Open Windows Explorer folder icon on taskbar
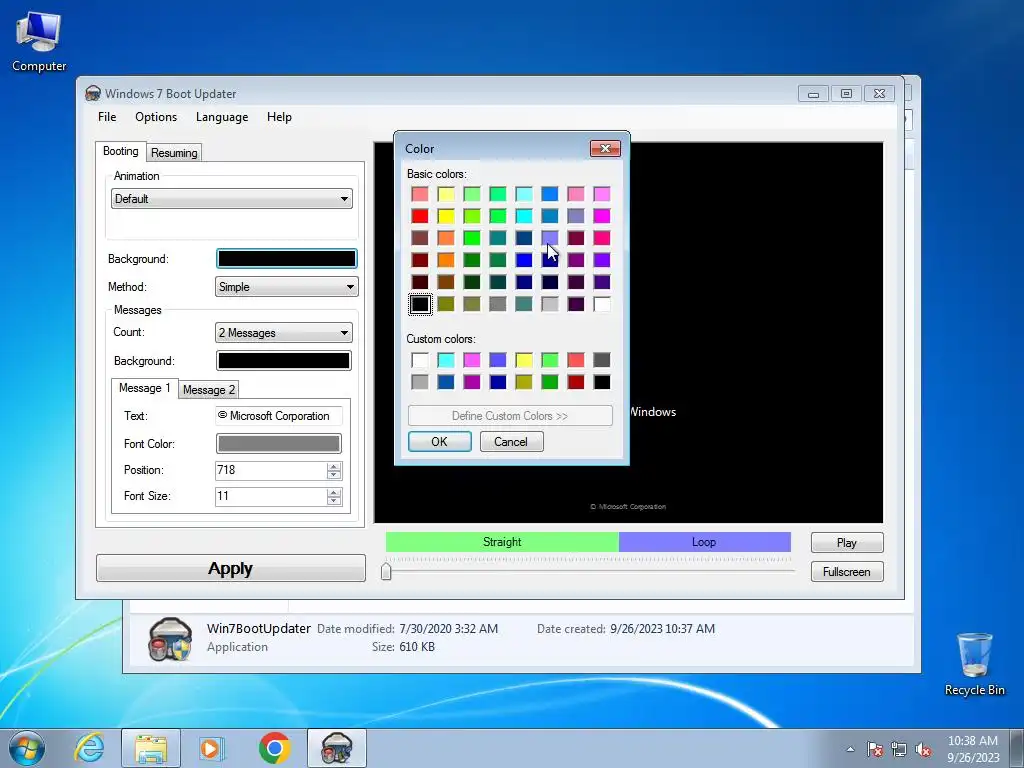Viewport: 1024px width, 768px height. (151, 748)
